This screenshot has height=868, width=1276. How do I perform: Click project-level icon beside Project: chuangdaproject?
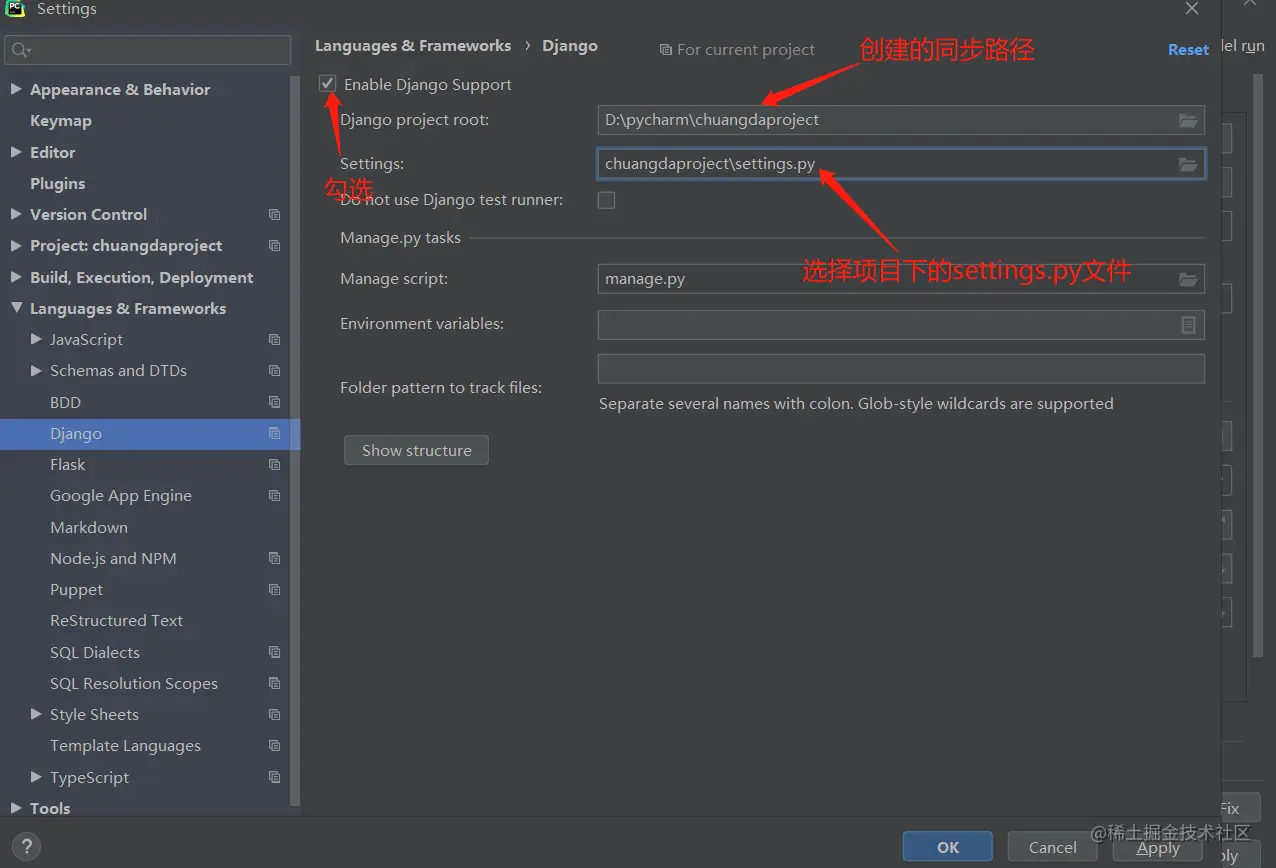(x=275, y=246)
